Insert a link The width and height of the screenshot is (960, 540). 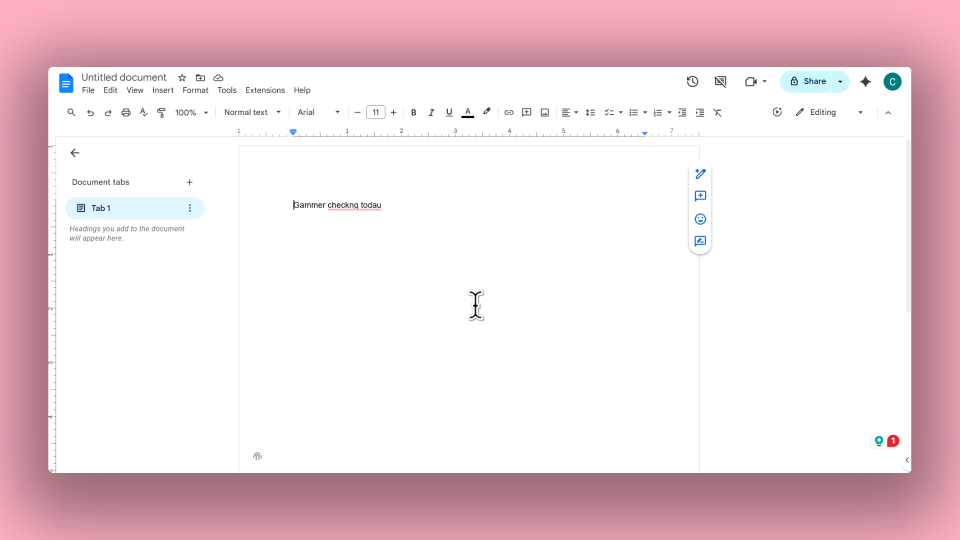[509, 113]
